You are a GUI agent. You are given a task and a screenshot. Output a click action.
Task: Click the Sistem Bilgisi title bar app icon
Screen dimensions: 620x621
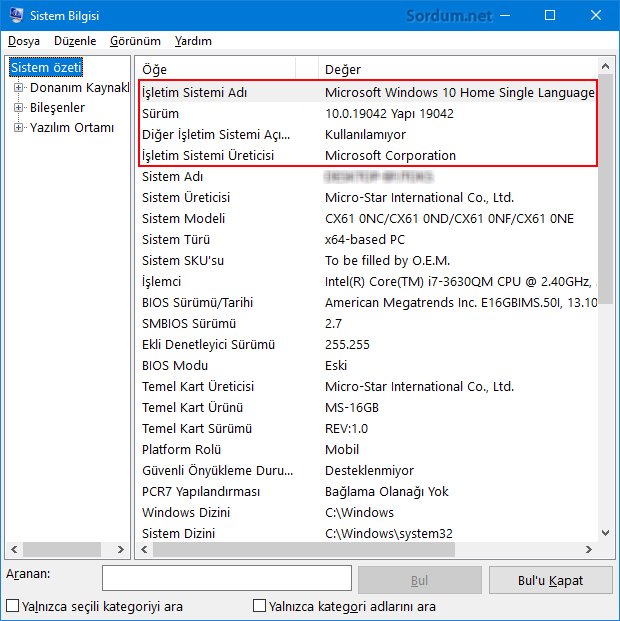16,15
